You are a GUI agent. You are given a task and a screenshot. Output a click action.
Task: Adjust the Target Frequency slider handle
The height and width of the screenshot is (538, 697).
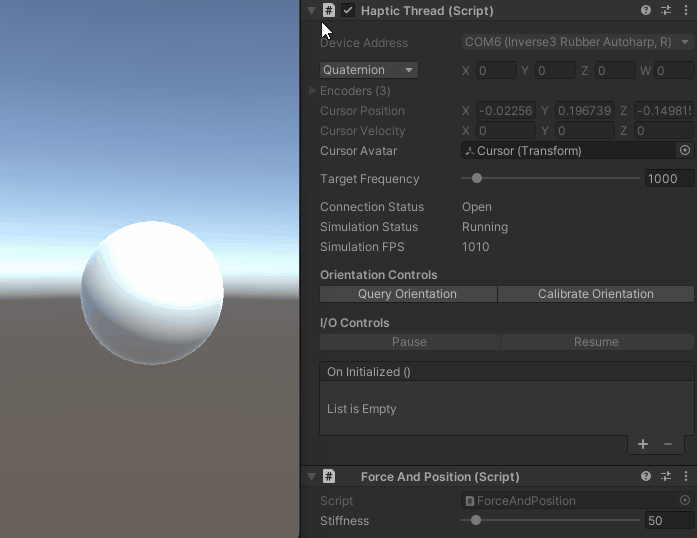(x=477, y=178)
